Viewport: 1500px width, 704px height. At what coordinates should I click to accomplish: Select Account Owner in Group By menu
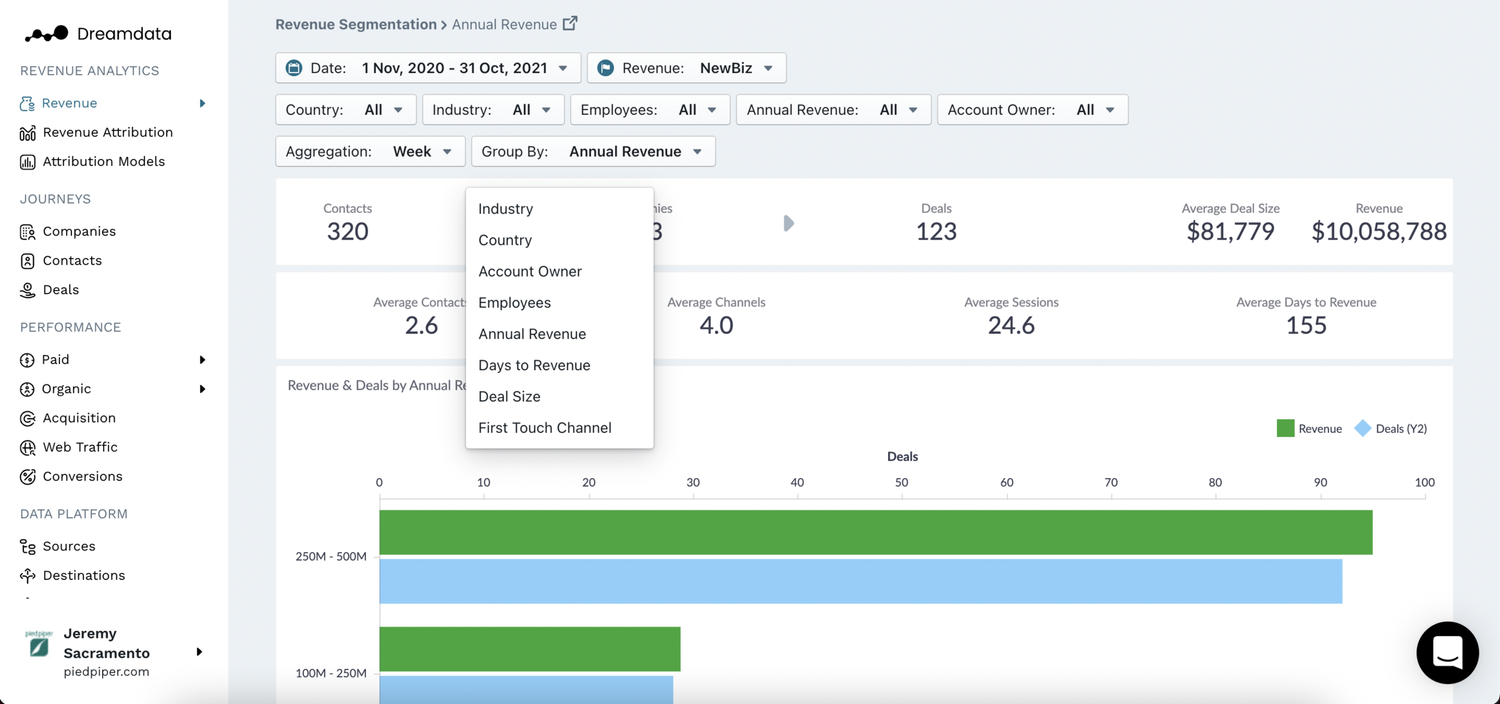[559, 271]
